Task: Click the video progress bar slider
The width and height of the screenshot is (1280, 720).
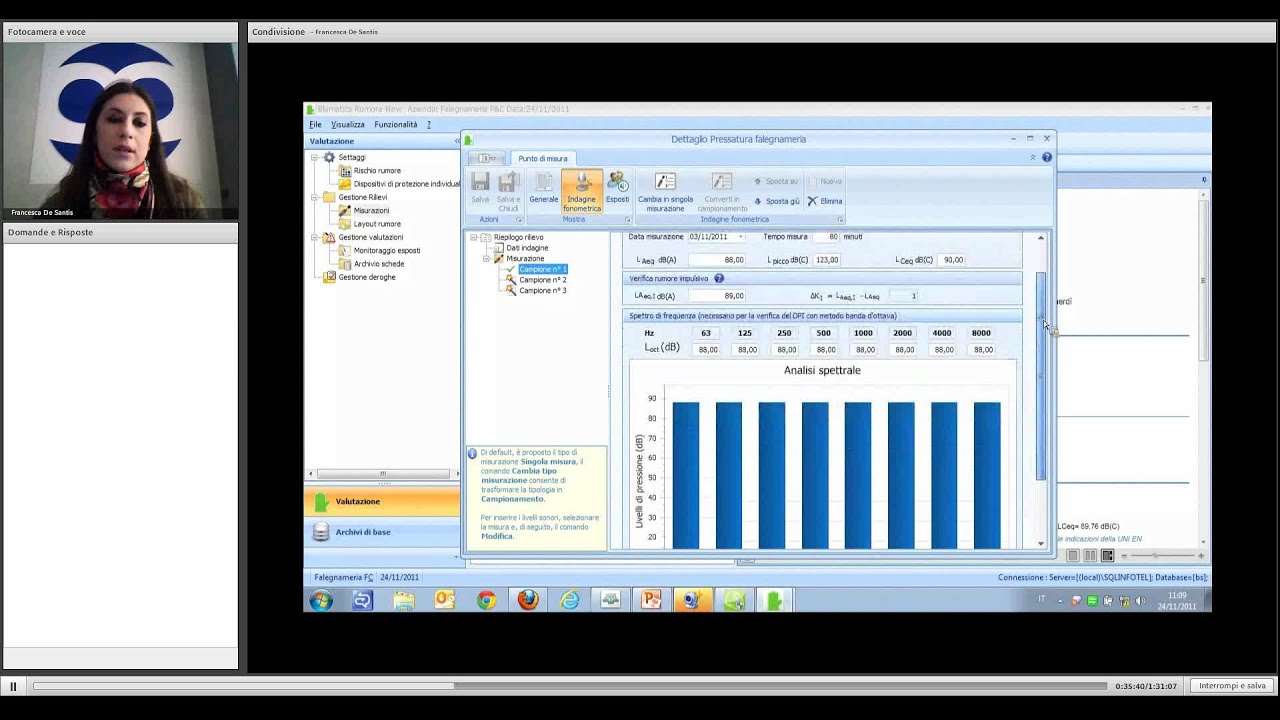Action: pos(570,686)
